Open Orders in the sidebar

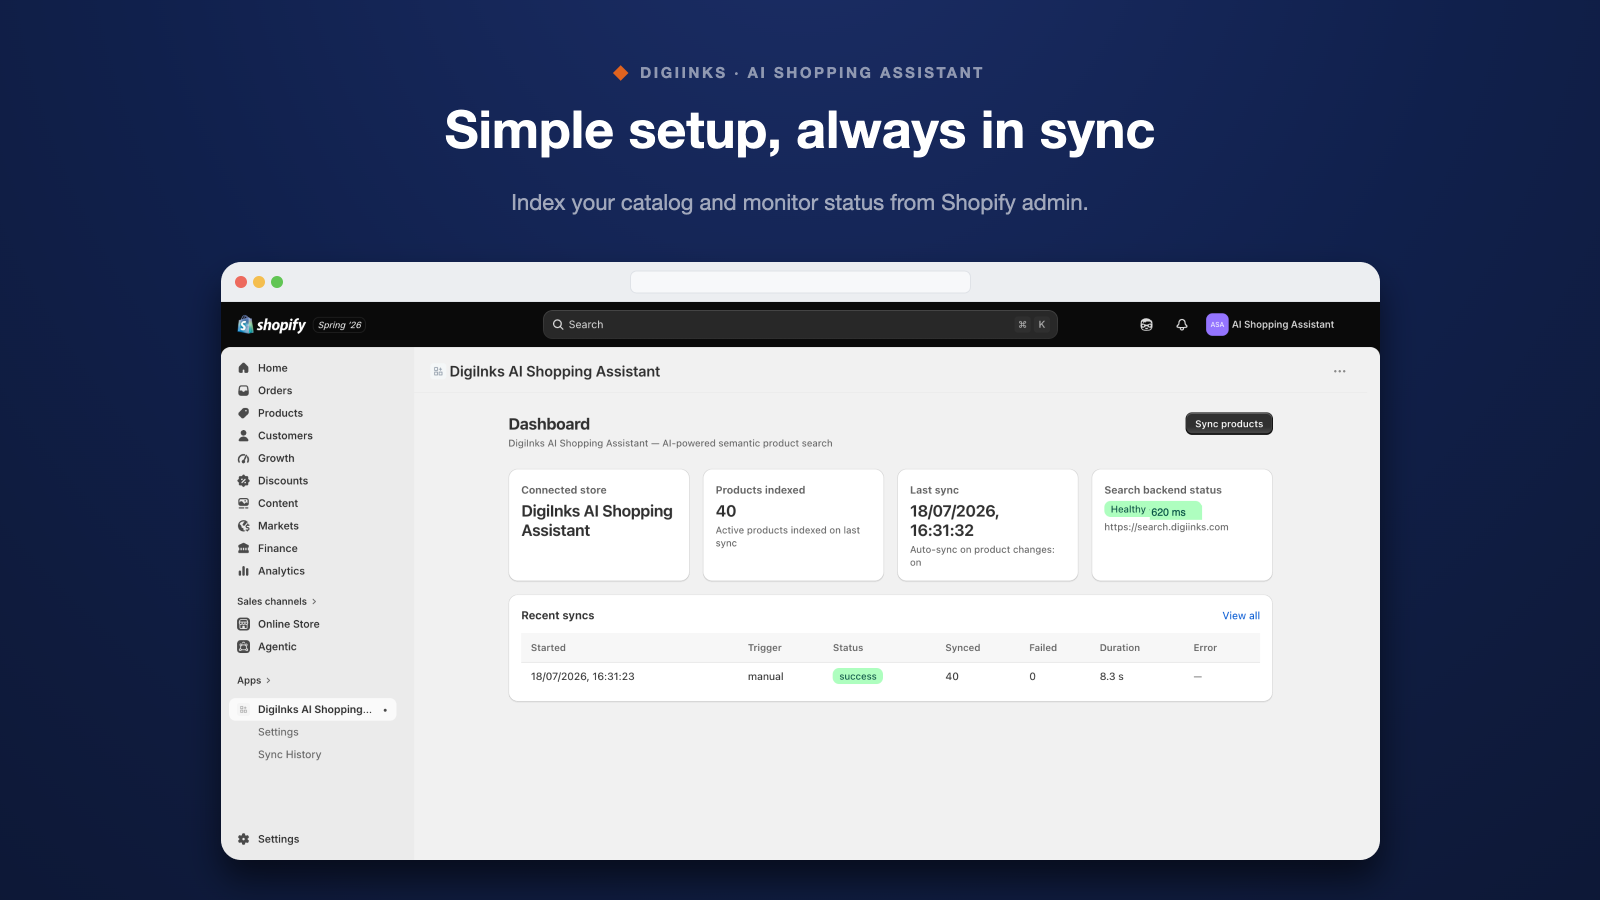pyautogui.click(x=275, y=391)
